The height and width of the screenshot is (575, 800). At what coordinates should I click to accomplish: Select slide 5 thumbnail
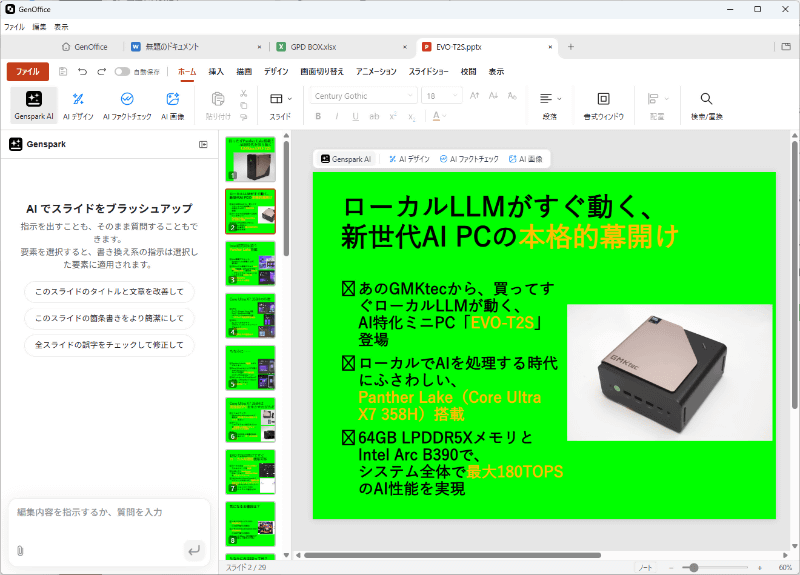pyautogui.click(x=250, y=367)
